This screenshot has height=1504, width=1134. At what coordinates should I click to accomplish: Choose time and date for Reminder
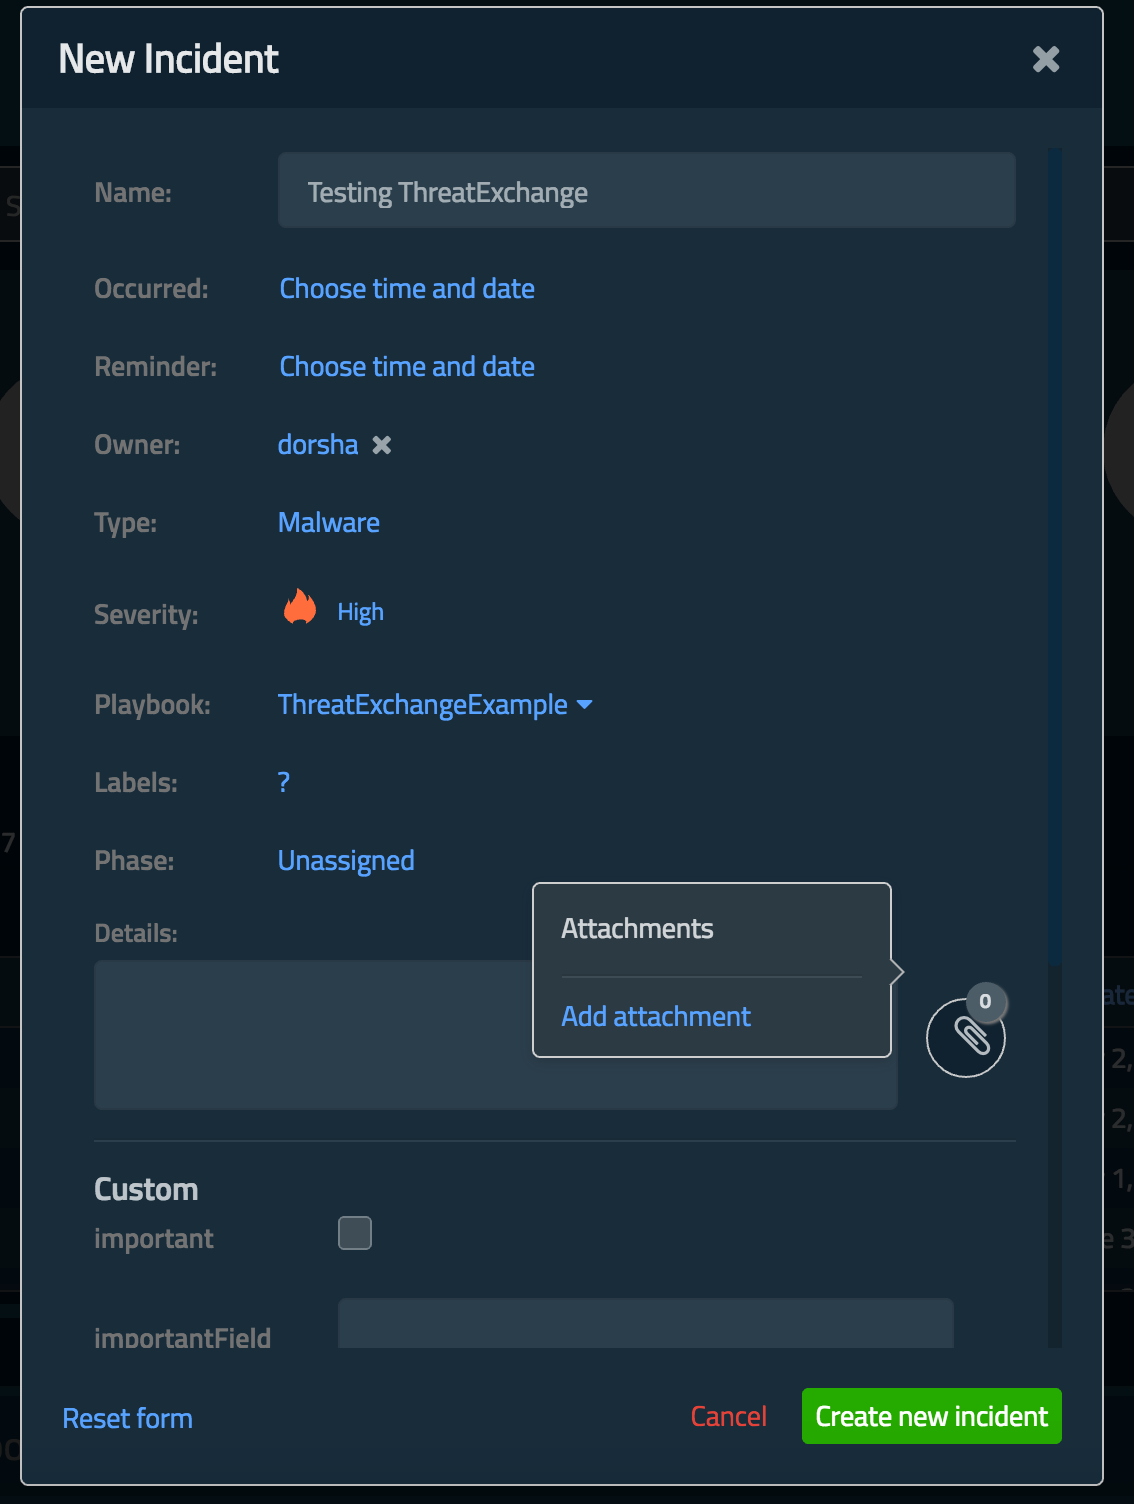point(406,367)
